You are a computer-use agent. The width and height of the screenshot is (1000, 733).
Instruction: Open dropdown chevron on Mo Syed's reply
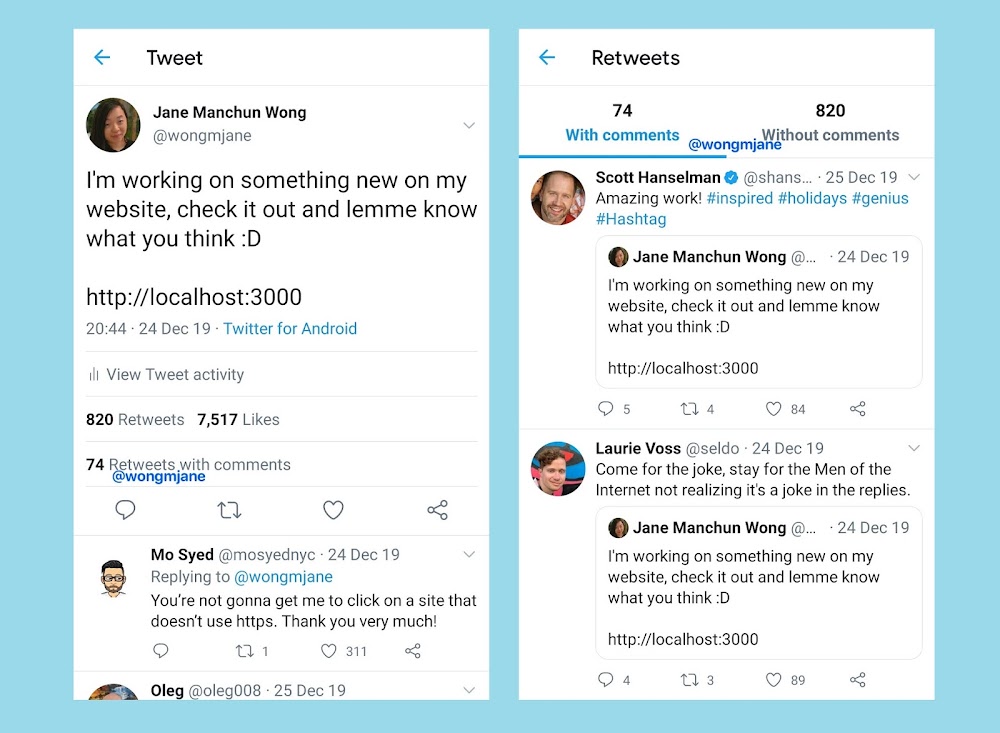point(469,554)
